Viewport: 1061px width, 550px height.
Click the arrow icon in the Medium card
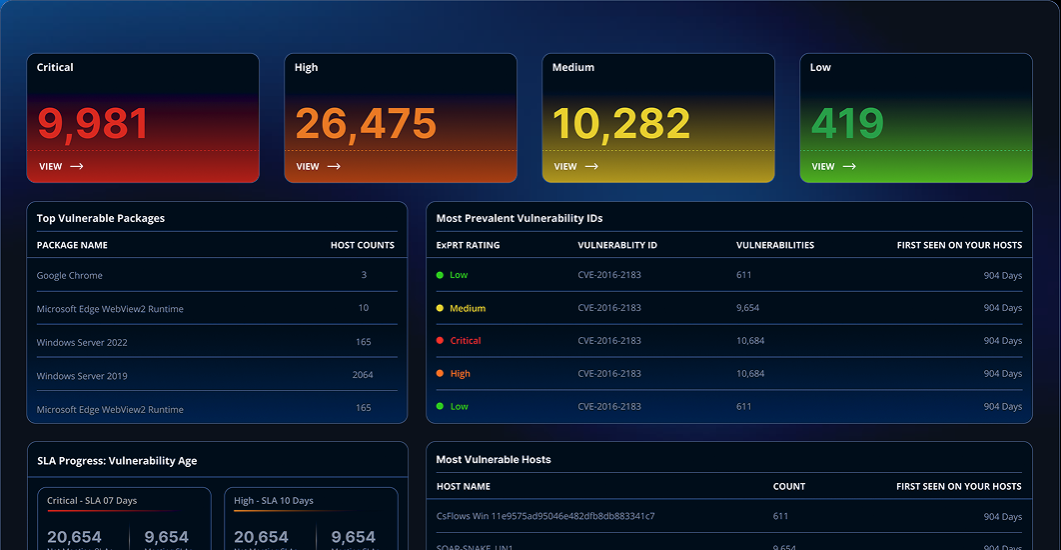[x=592, y=167]
